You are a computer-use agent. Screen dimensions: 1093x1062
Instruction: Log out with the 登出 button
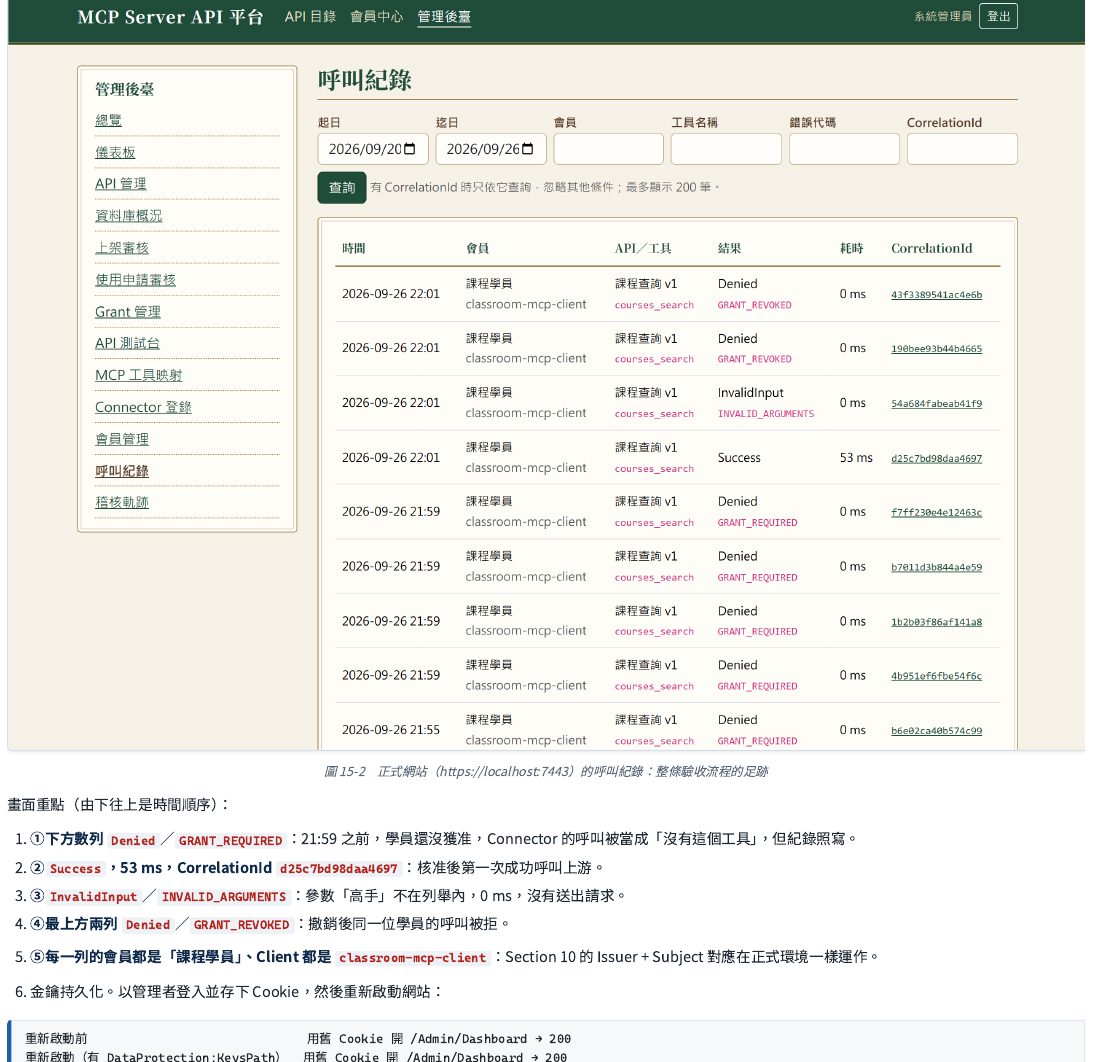click(998, 16)
